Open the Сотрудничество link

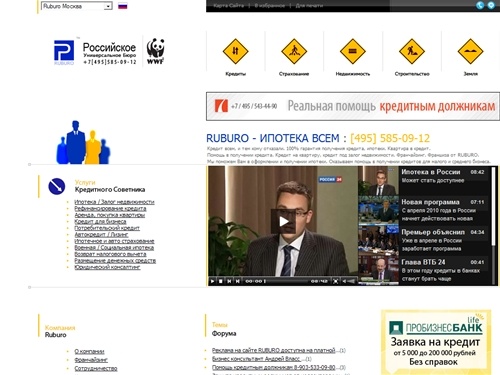96,368
